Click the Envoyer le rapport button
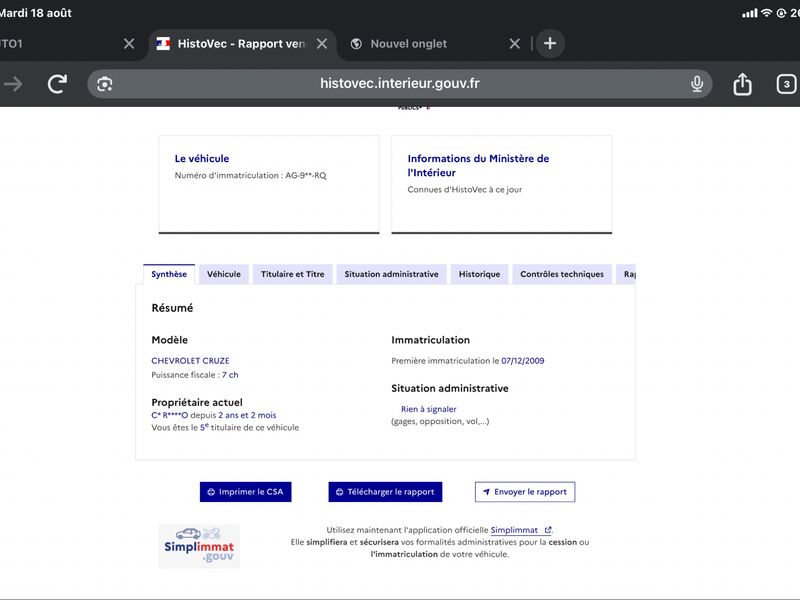 (x=525, y=492)
